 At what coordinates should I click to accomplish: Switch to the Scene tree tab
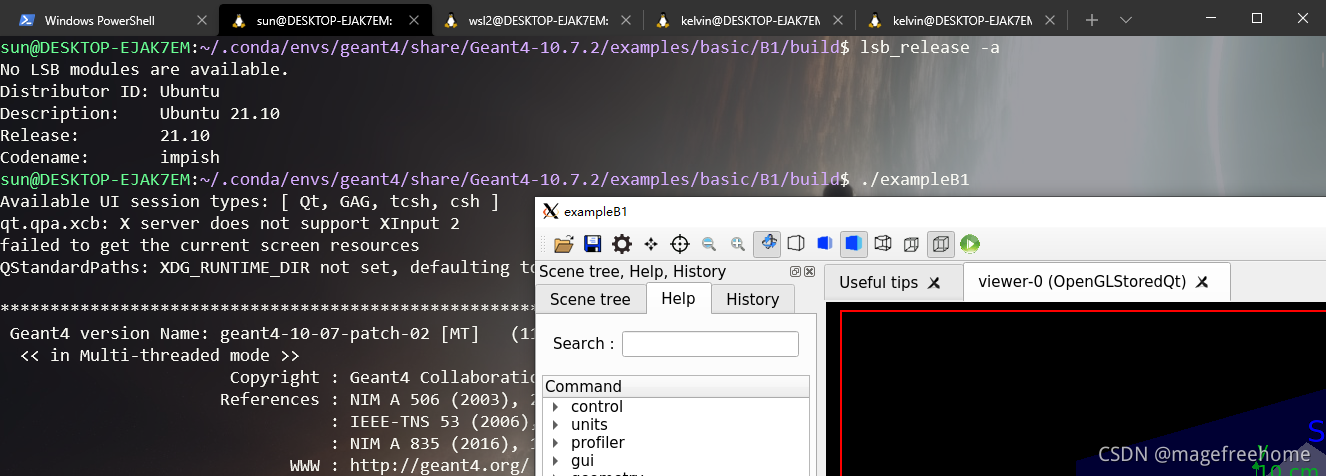pyautogui.click(x=590, y=299)
